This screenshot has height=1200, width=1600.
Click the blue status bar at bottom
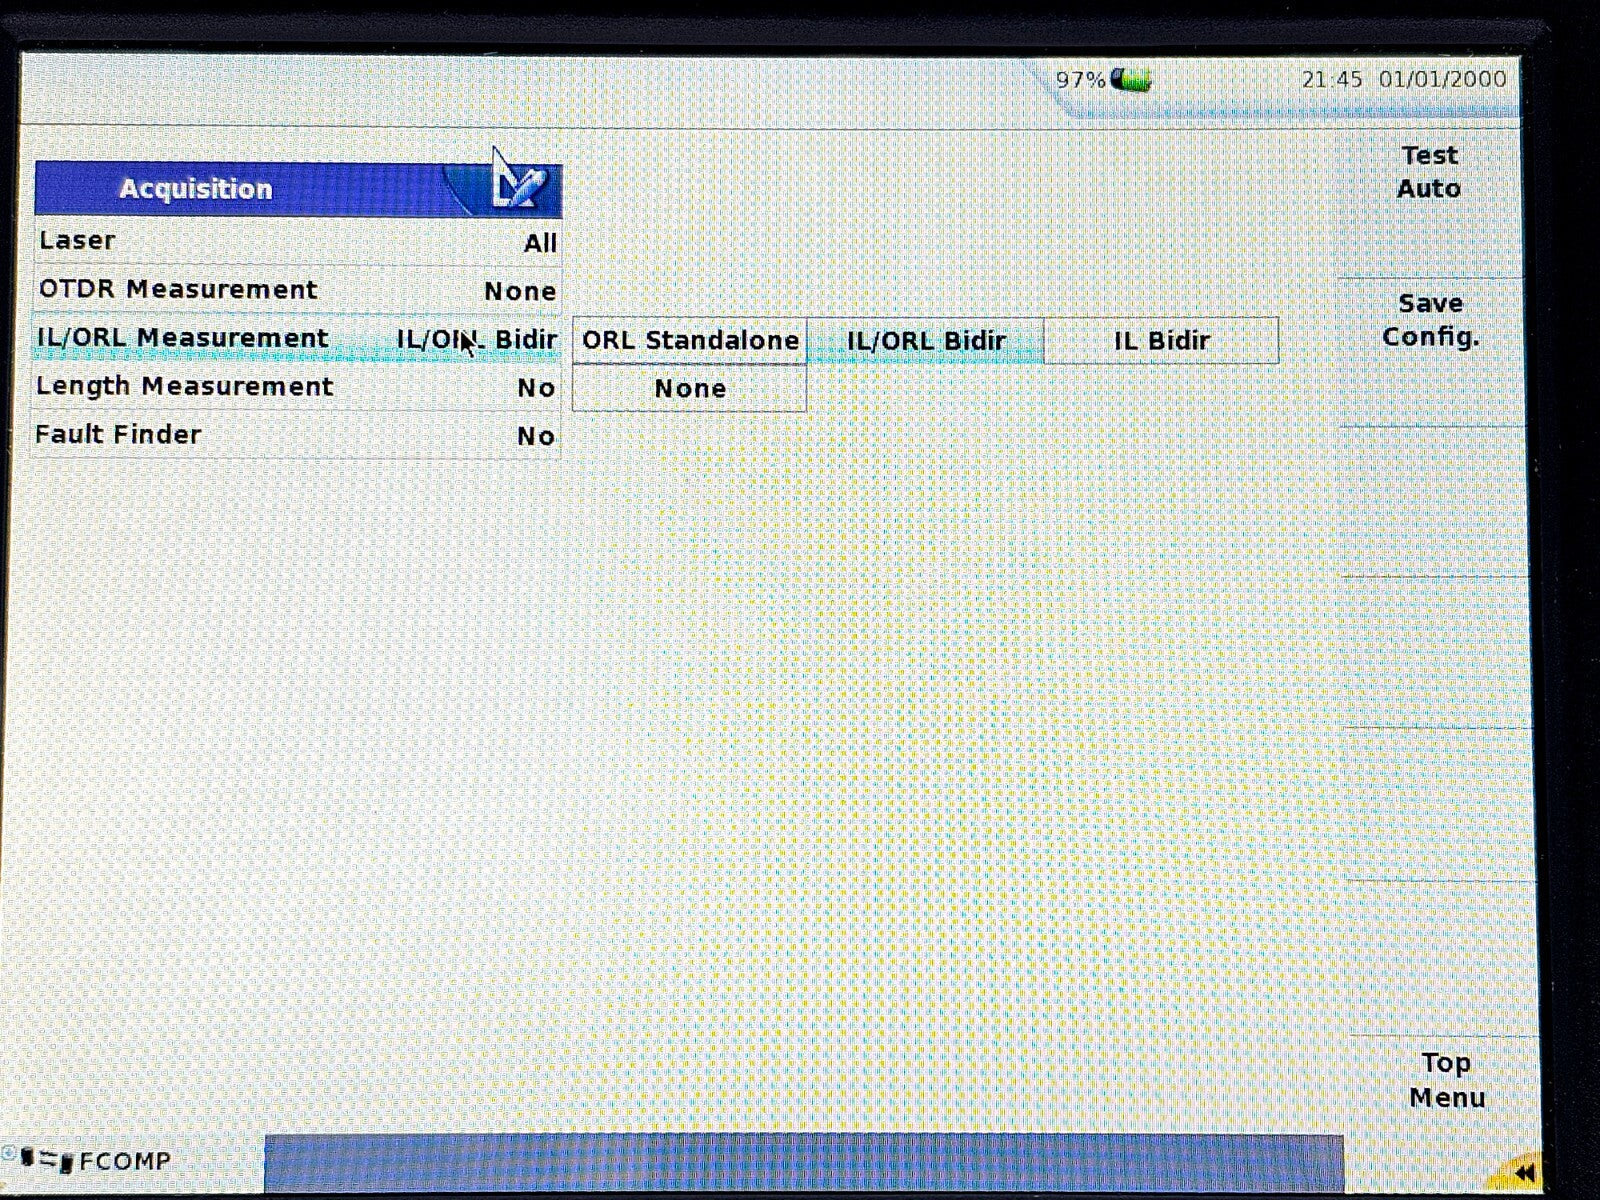tap(803, 1163)
